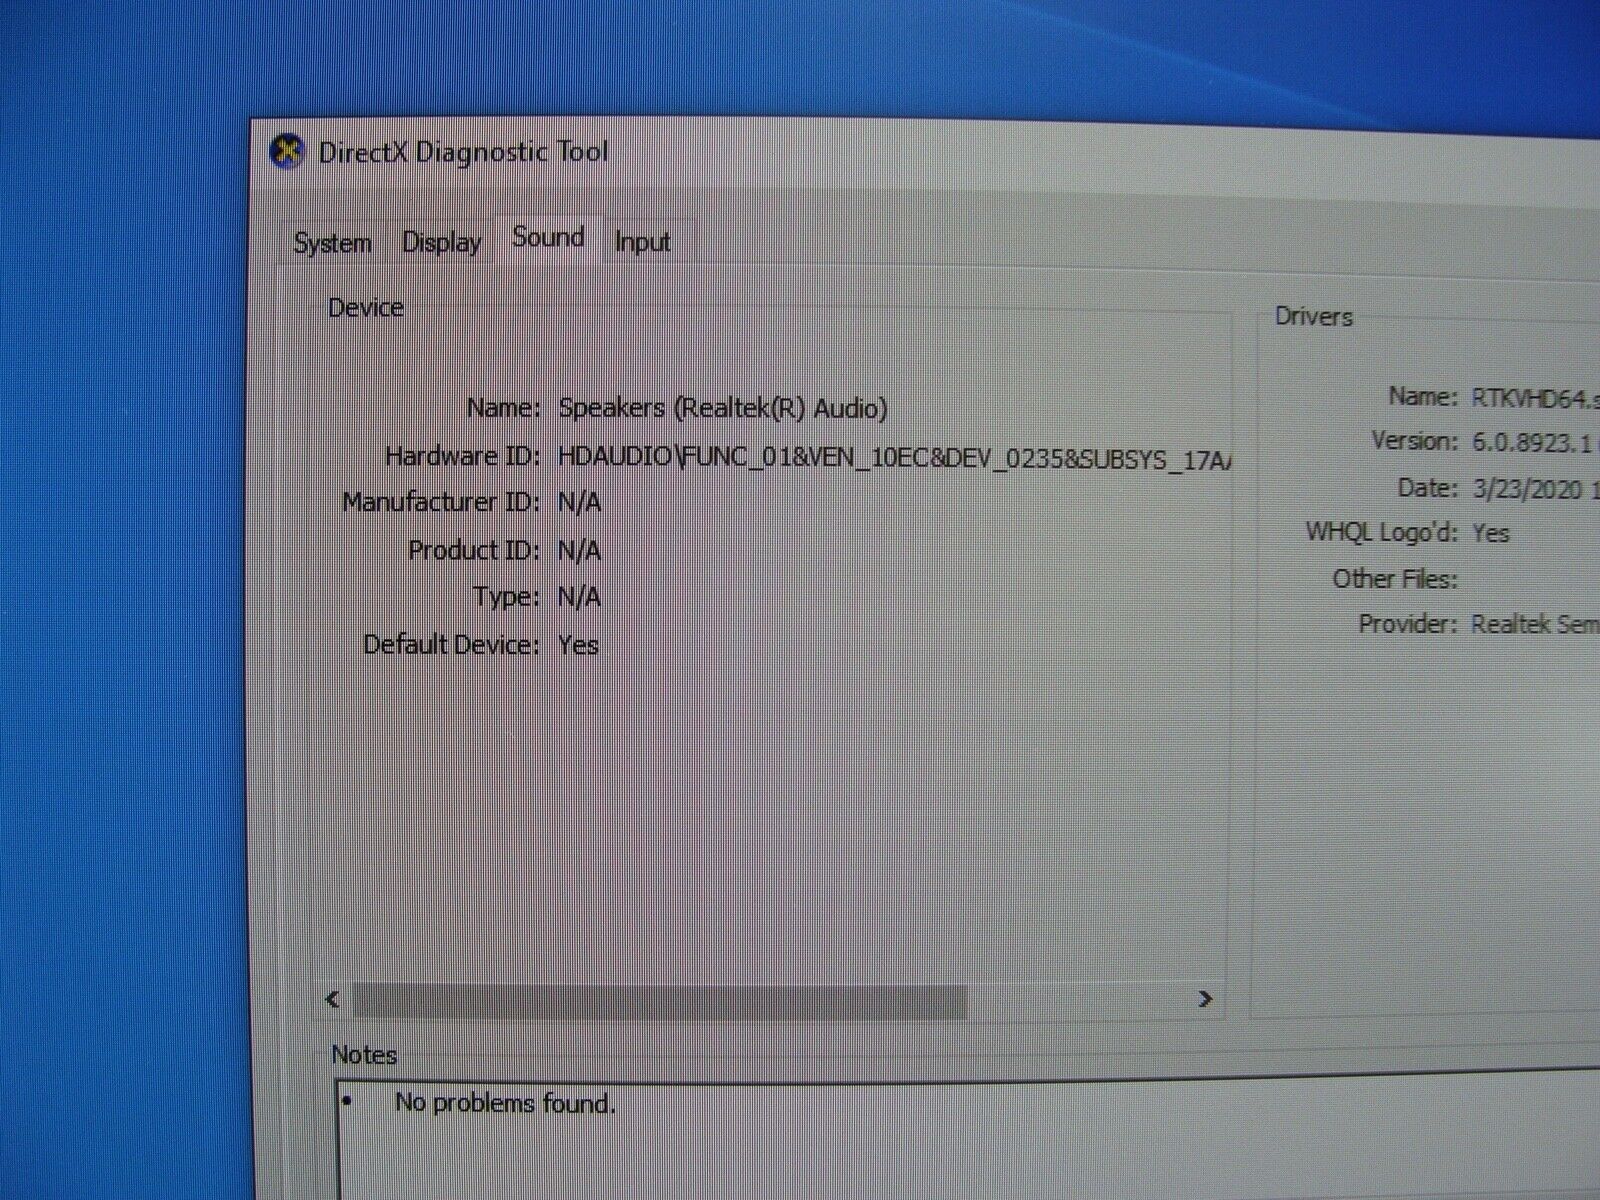This screenshot has width=1600, height=1200.
Task: Go to the Input tab
Action: tap(642, 242)
